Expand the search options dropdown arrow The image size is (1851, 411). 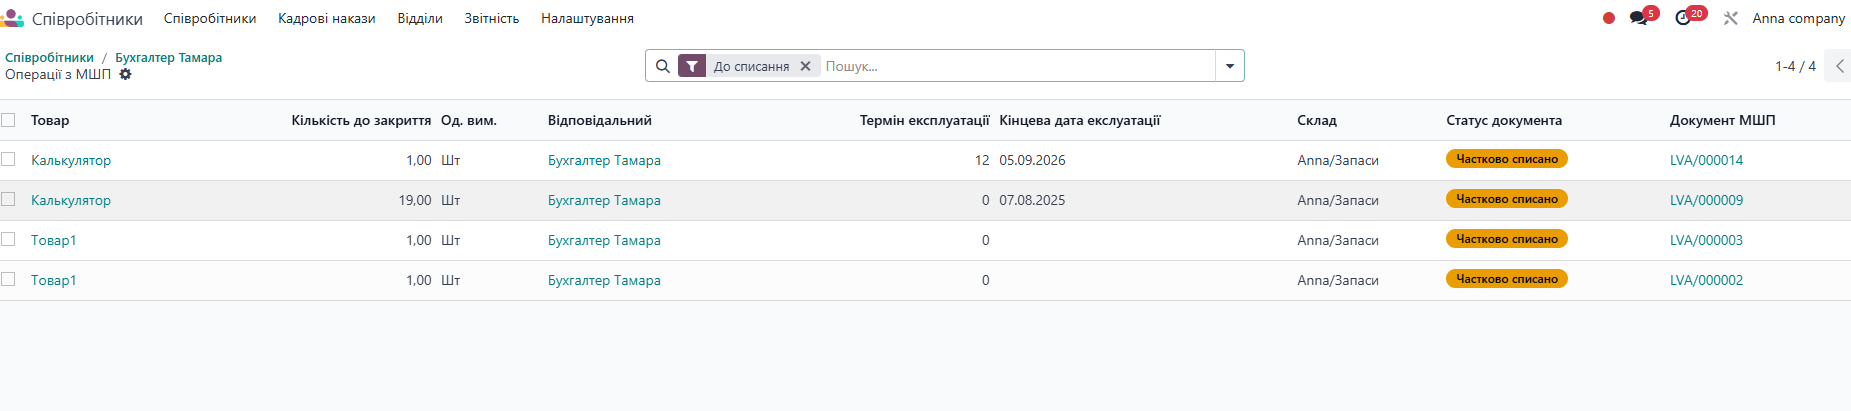[x=1229, y=66]
